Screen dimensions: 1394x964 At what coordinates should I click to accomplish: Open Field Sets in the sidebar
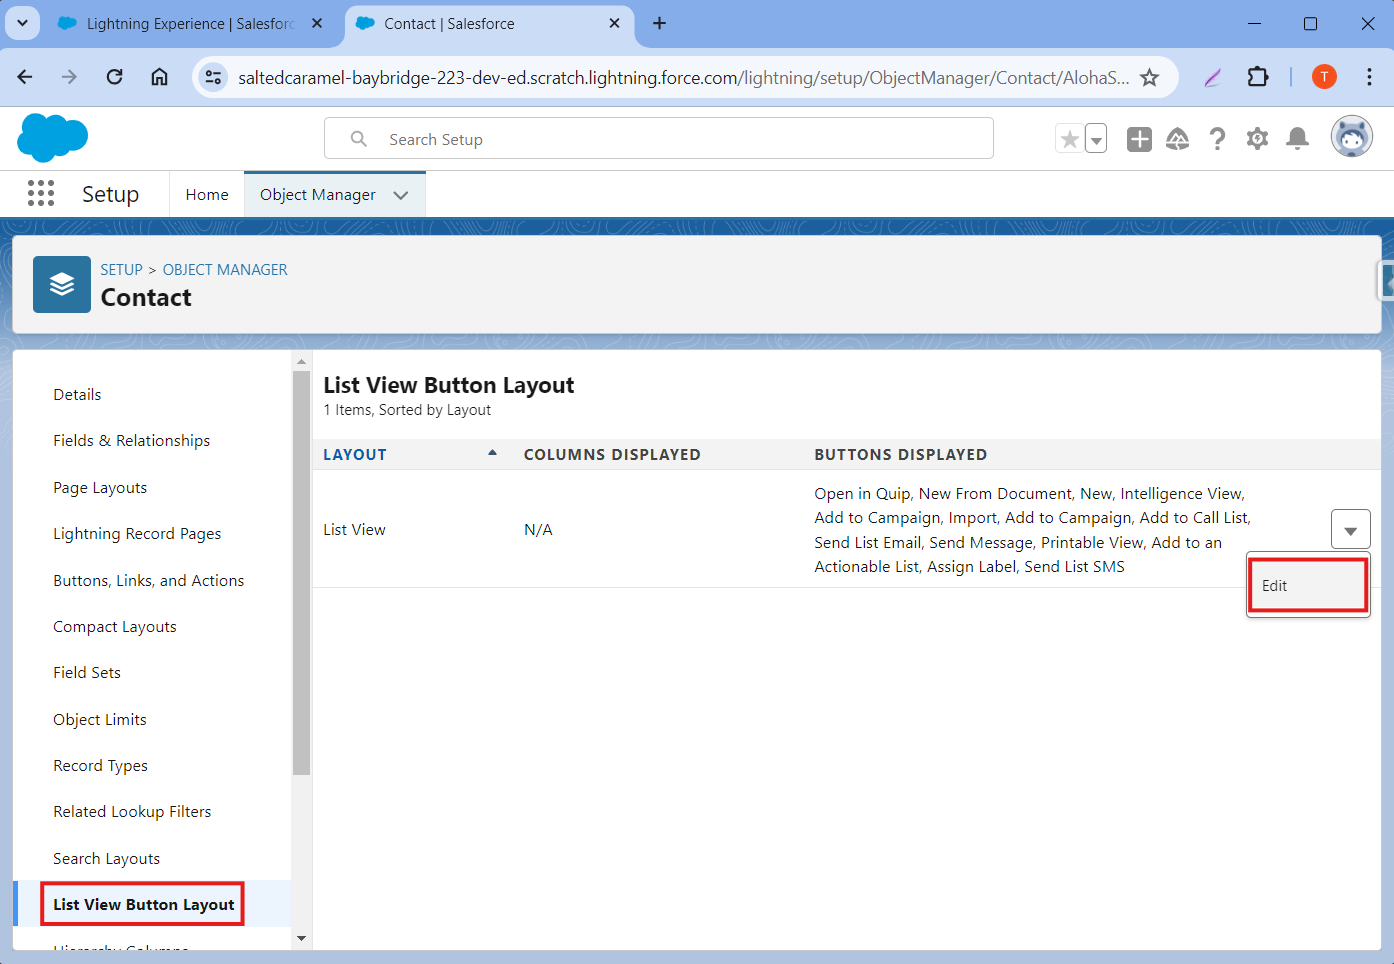pyautogui.click(x=86, y=672)
